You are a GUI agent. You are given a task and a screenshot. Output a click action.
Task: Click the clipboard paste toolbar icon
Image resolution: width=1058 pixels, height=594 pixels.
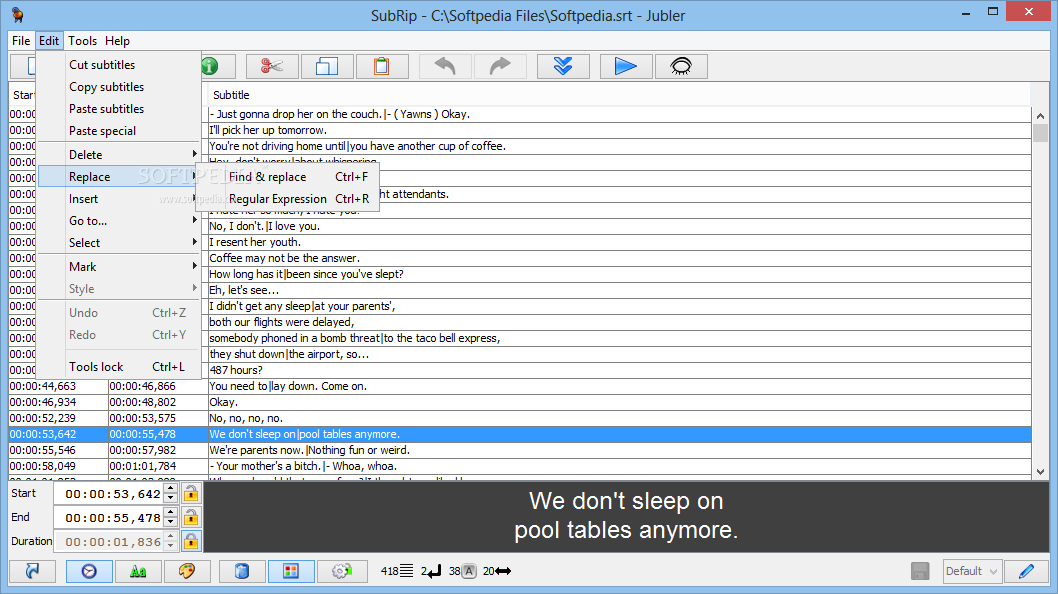(382, 66)
